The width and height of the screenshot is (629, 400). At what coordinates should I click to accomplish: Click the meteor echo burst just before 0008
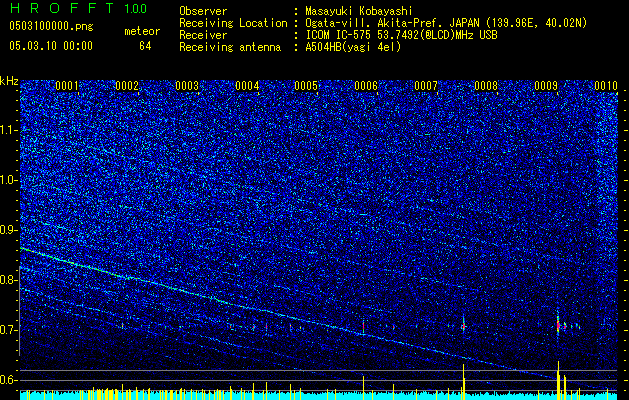pos(463,326)
